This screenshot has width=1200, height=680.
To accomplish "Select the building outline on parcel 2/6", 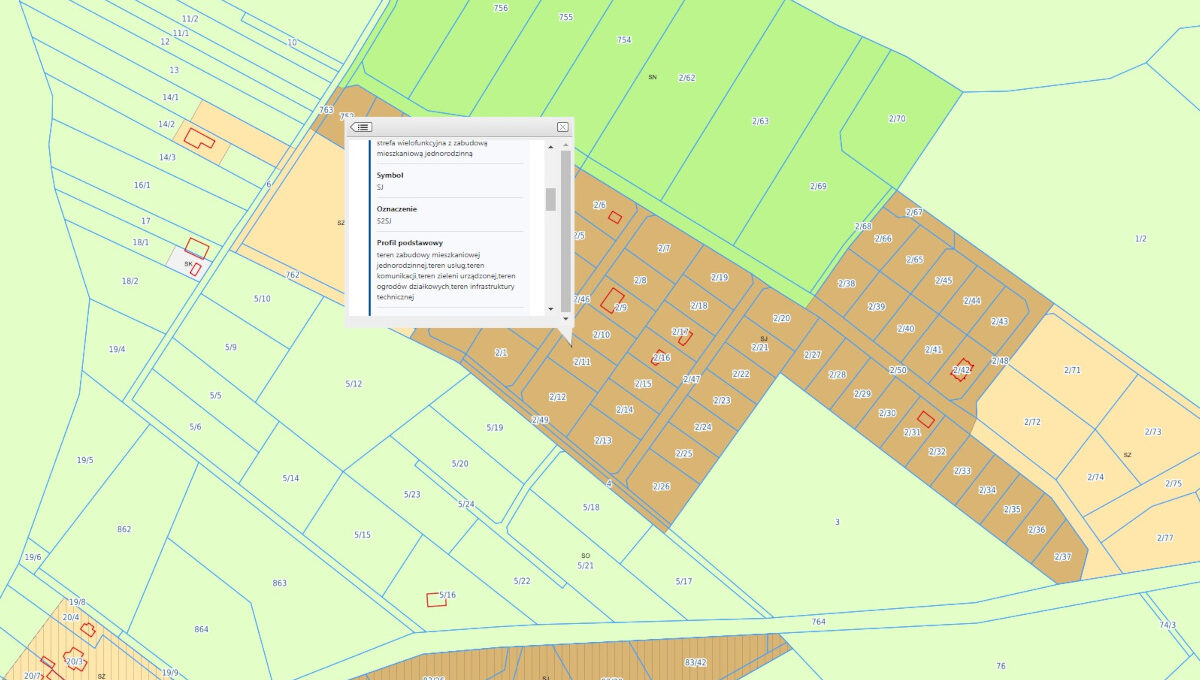I will click(615, 217).
